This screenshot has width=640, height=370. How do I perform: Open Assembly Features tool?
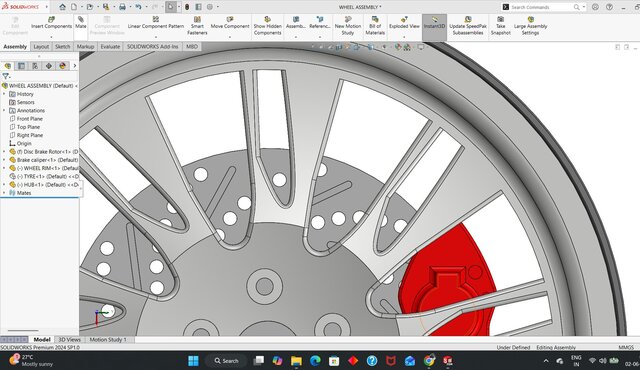pyautogui.click(x=296, y=23)
